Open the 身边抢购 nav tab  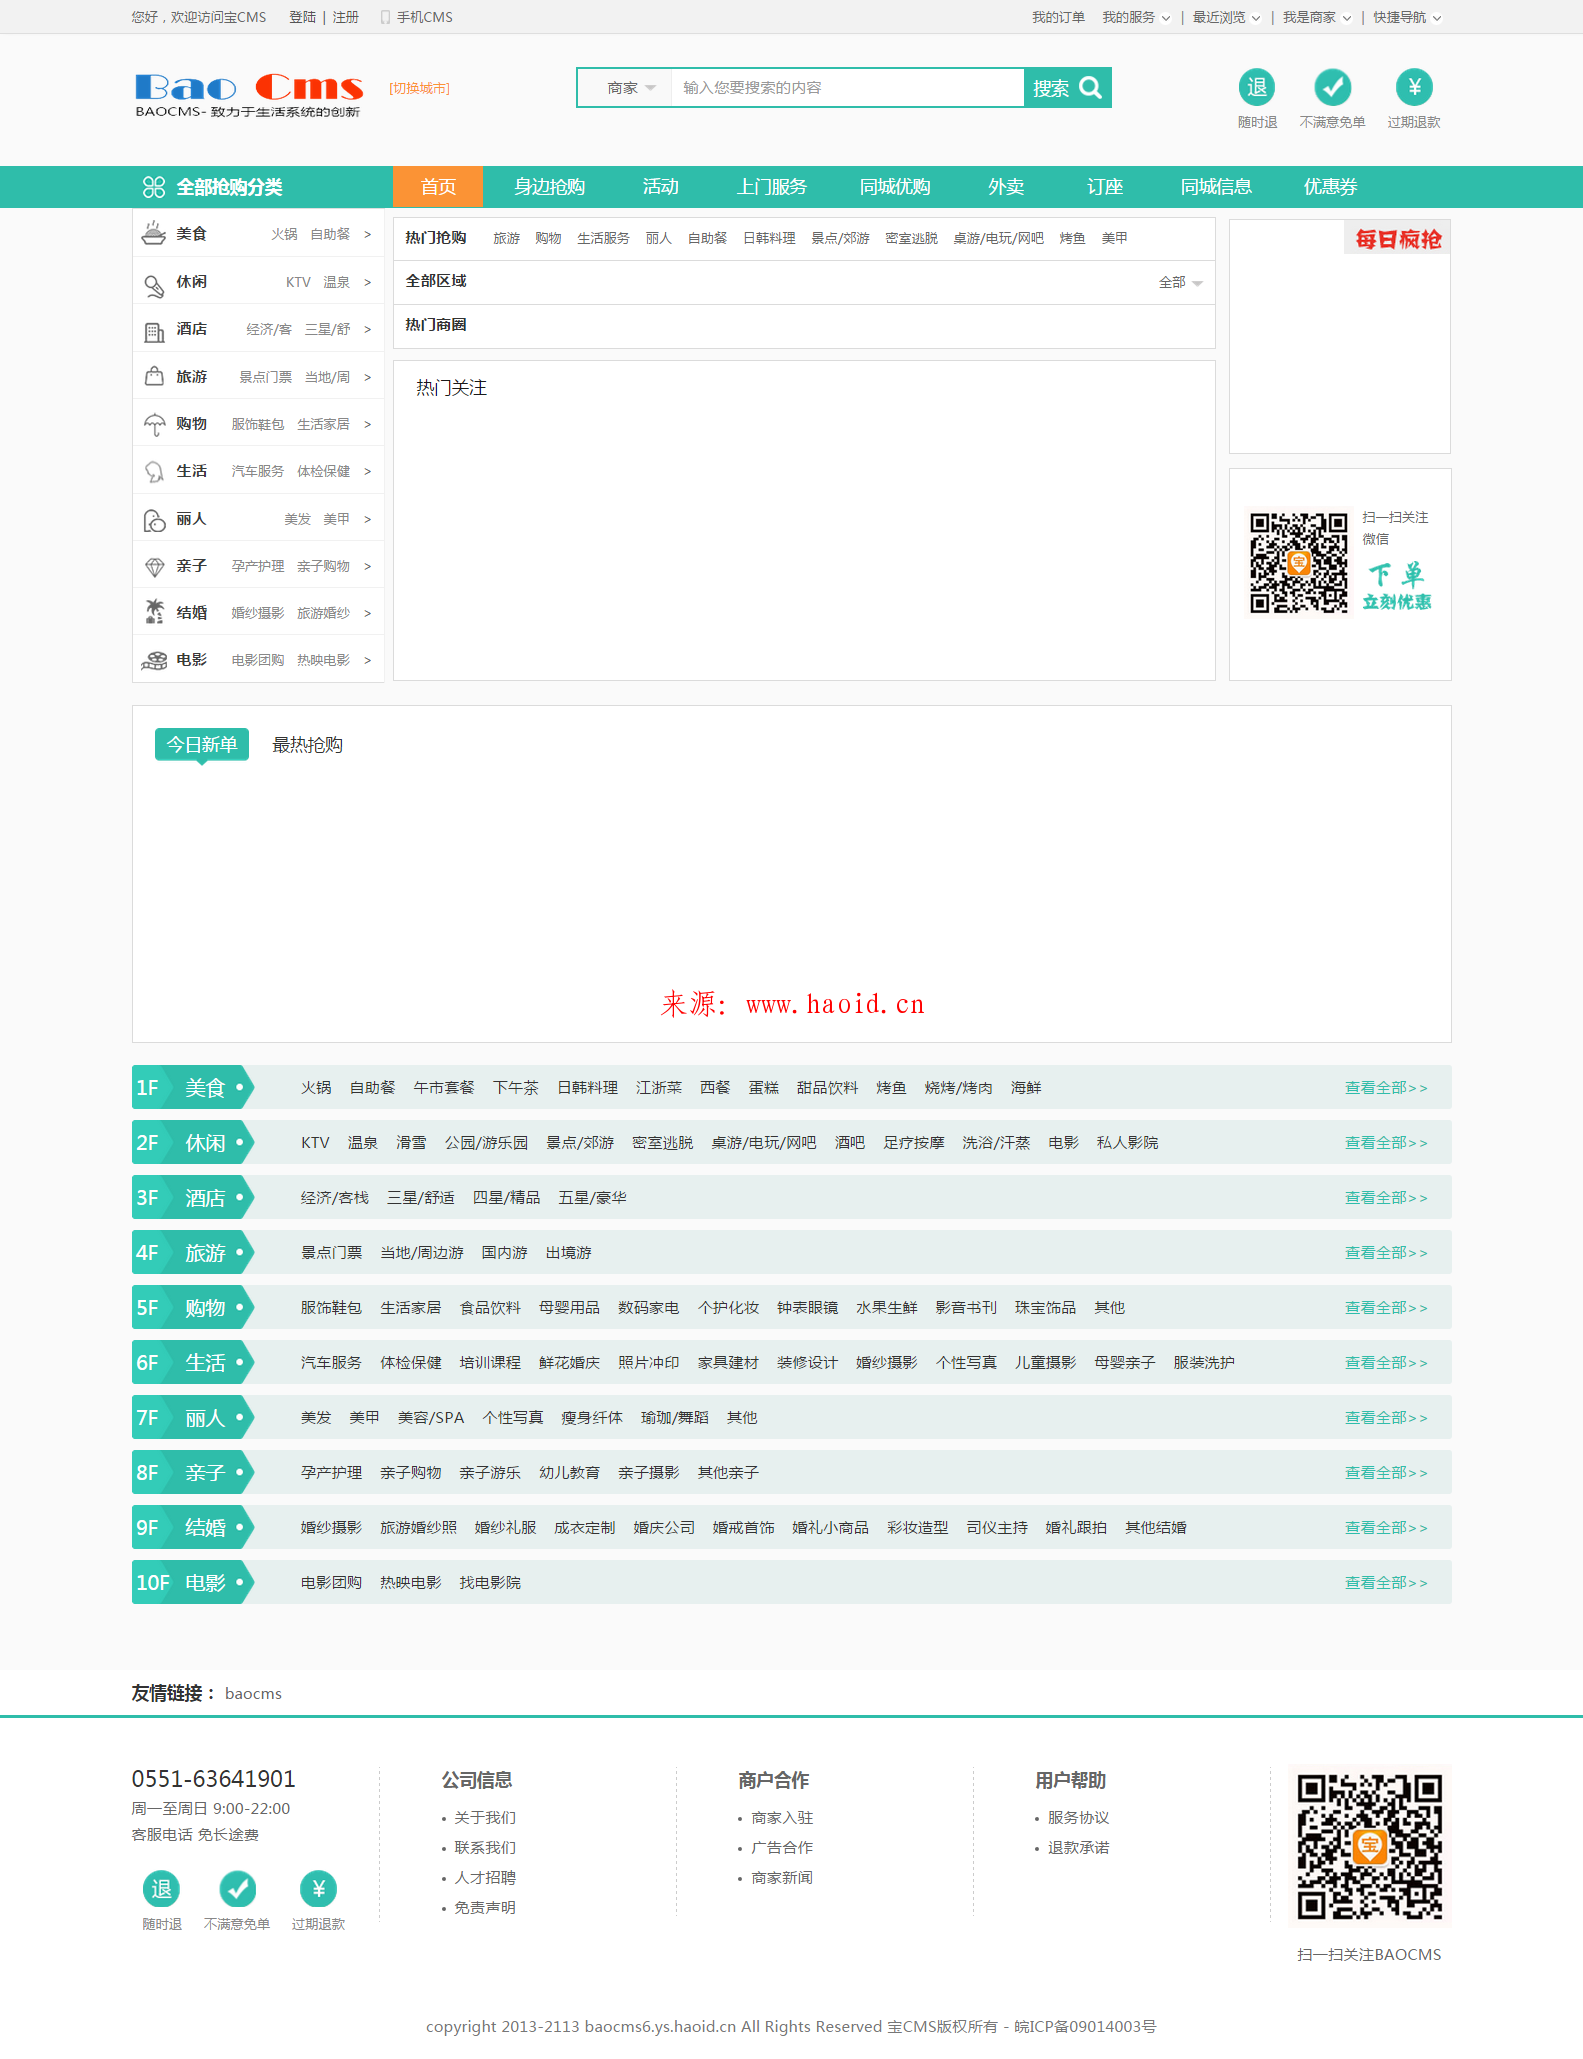tap(549, 187)
